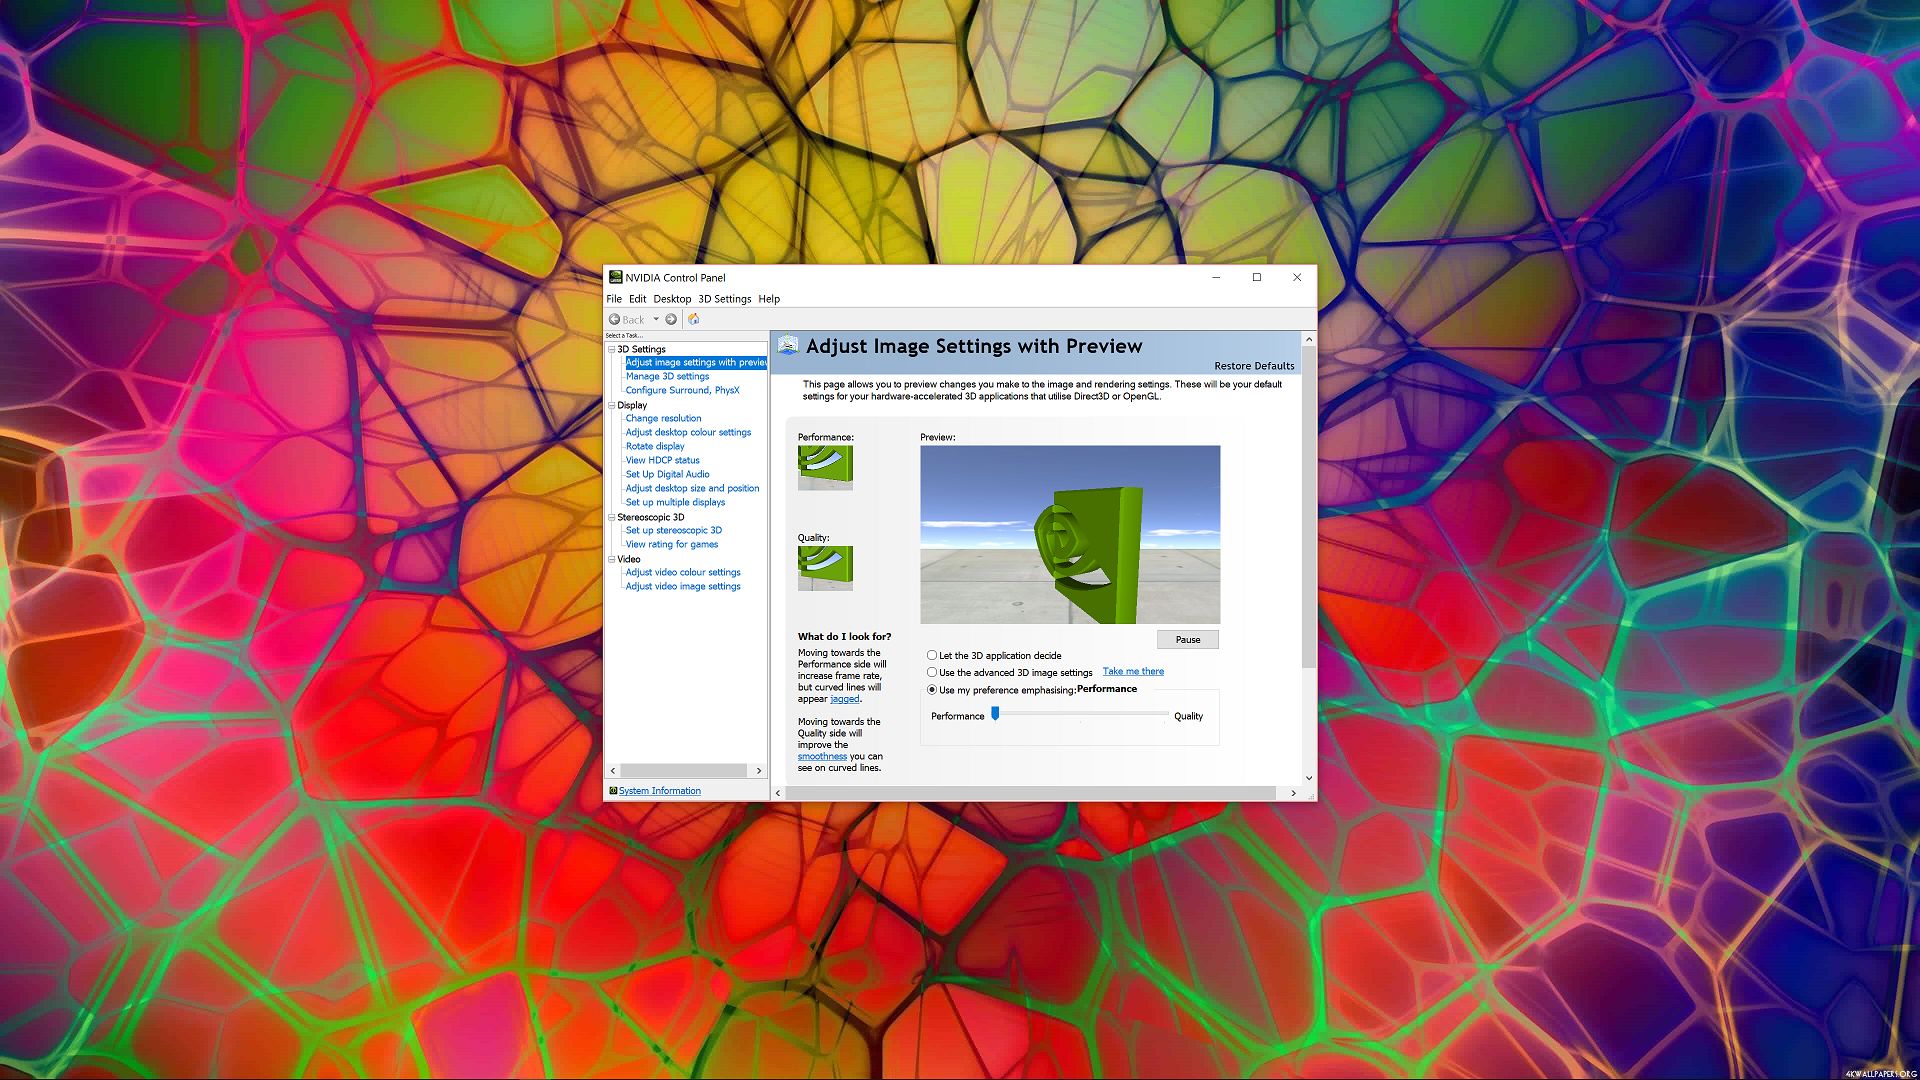
Task: Click the Adjust Image Settings page header icon
Action: 788,345
